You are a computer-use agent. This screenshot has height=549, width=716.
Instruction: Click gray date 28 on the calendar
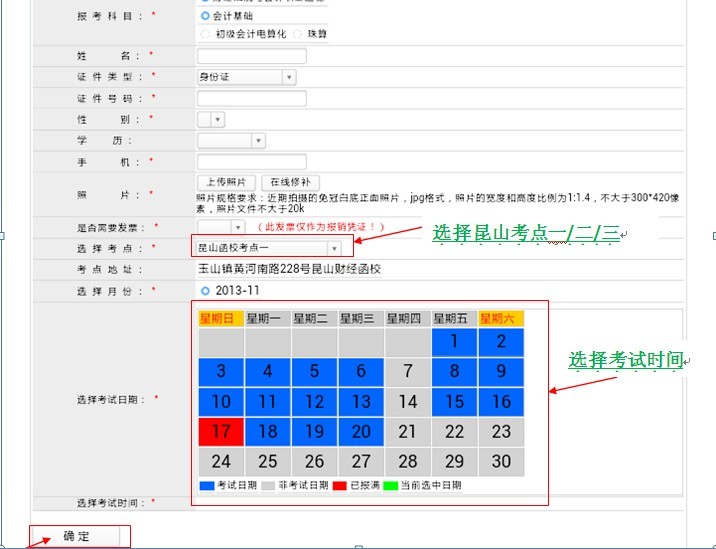(x=408, y=462)
